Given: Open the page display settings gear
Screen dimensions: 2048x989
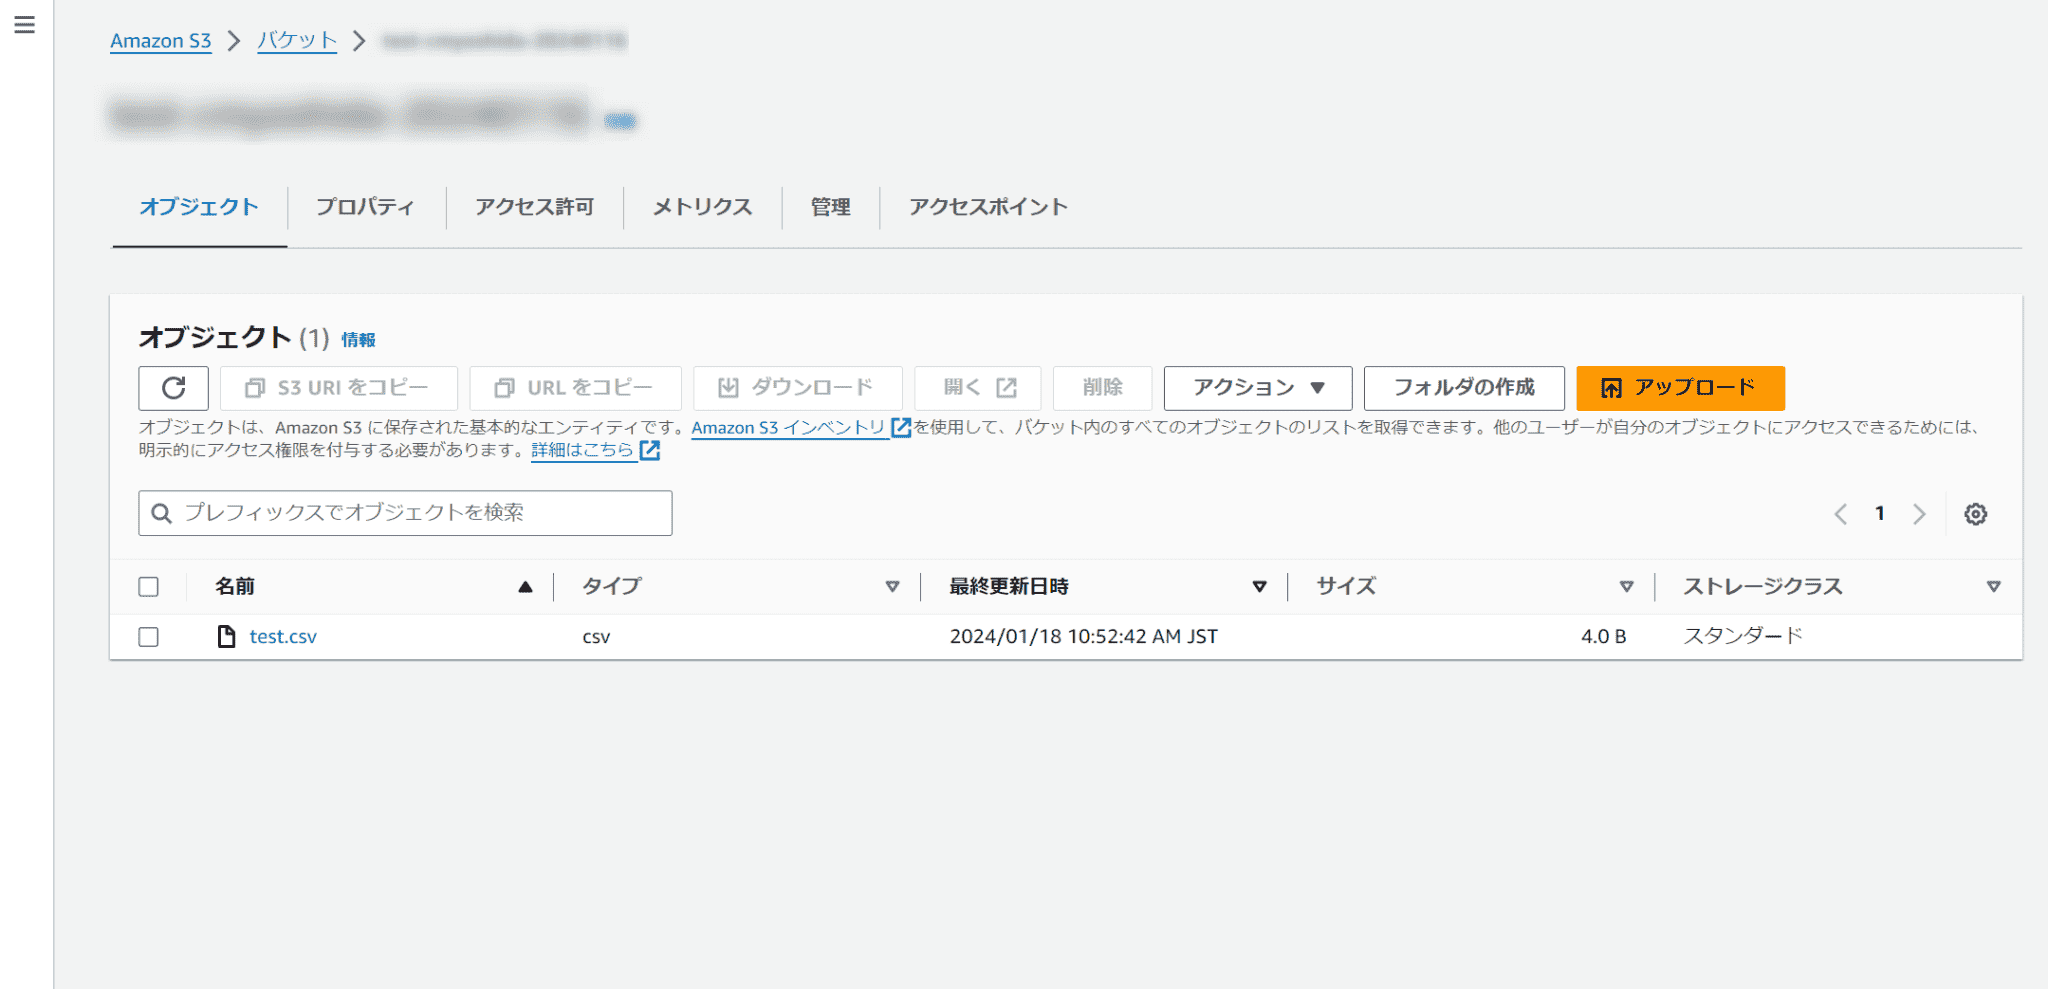Looking at the screenshot, I should [1975, 513].
